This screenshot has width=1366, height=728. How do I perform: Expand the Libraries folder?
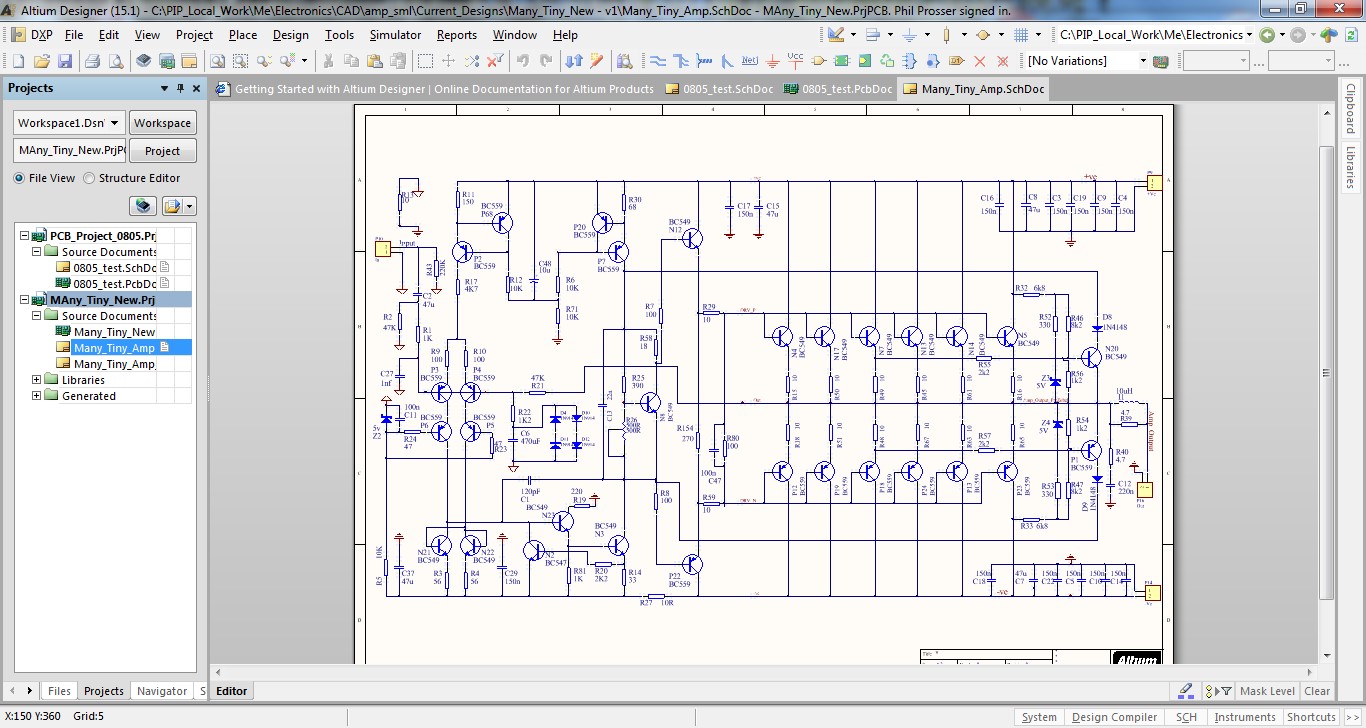[37, 380]
